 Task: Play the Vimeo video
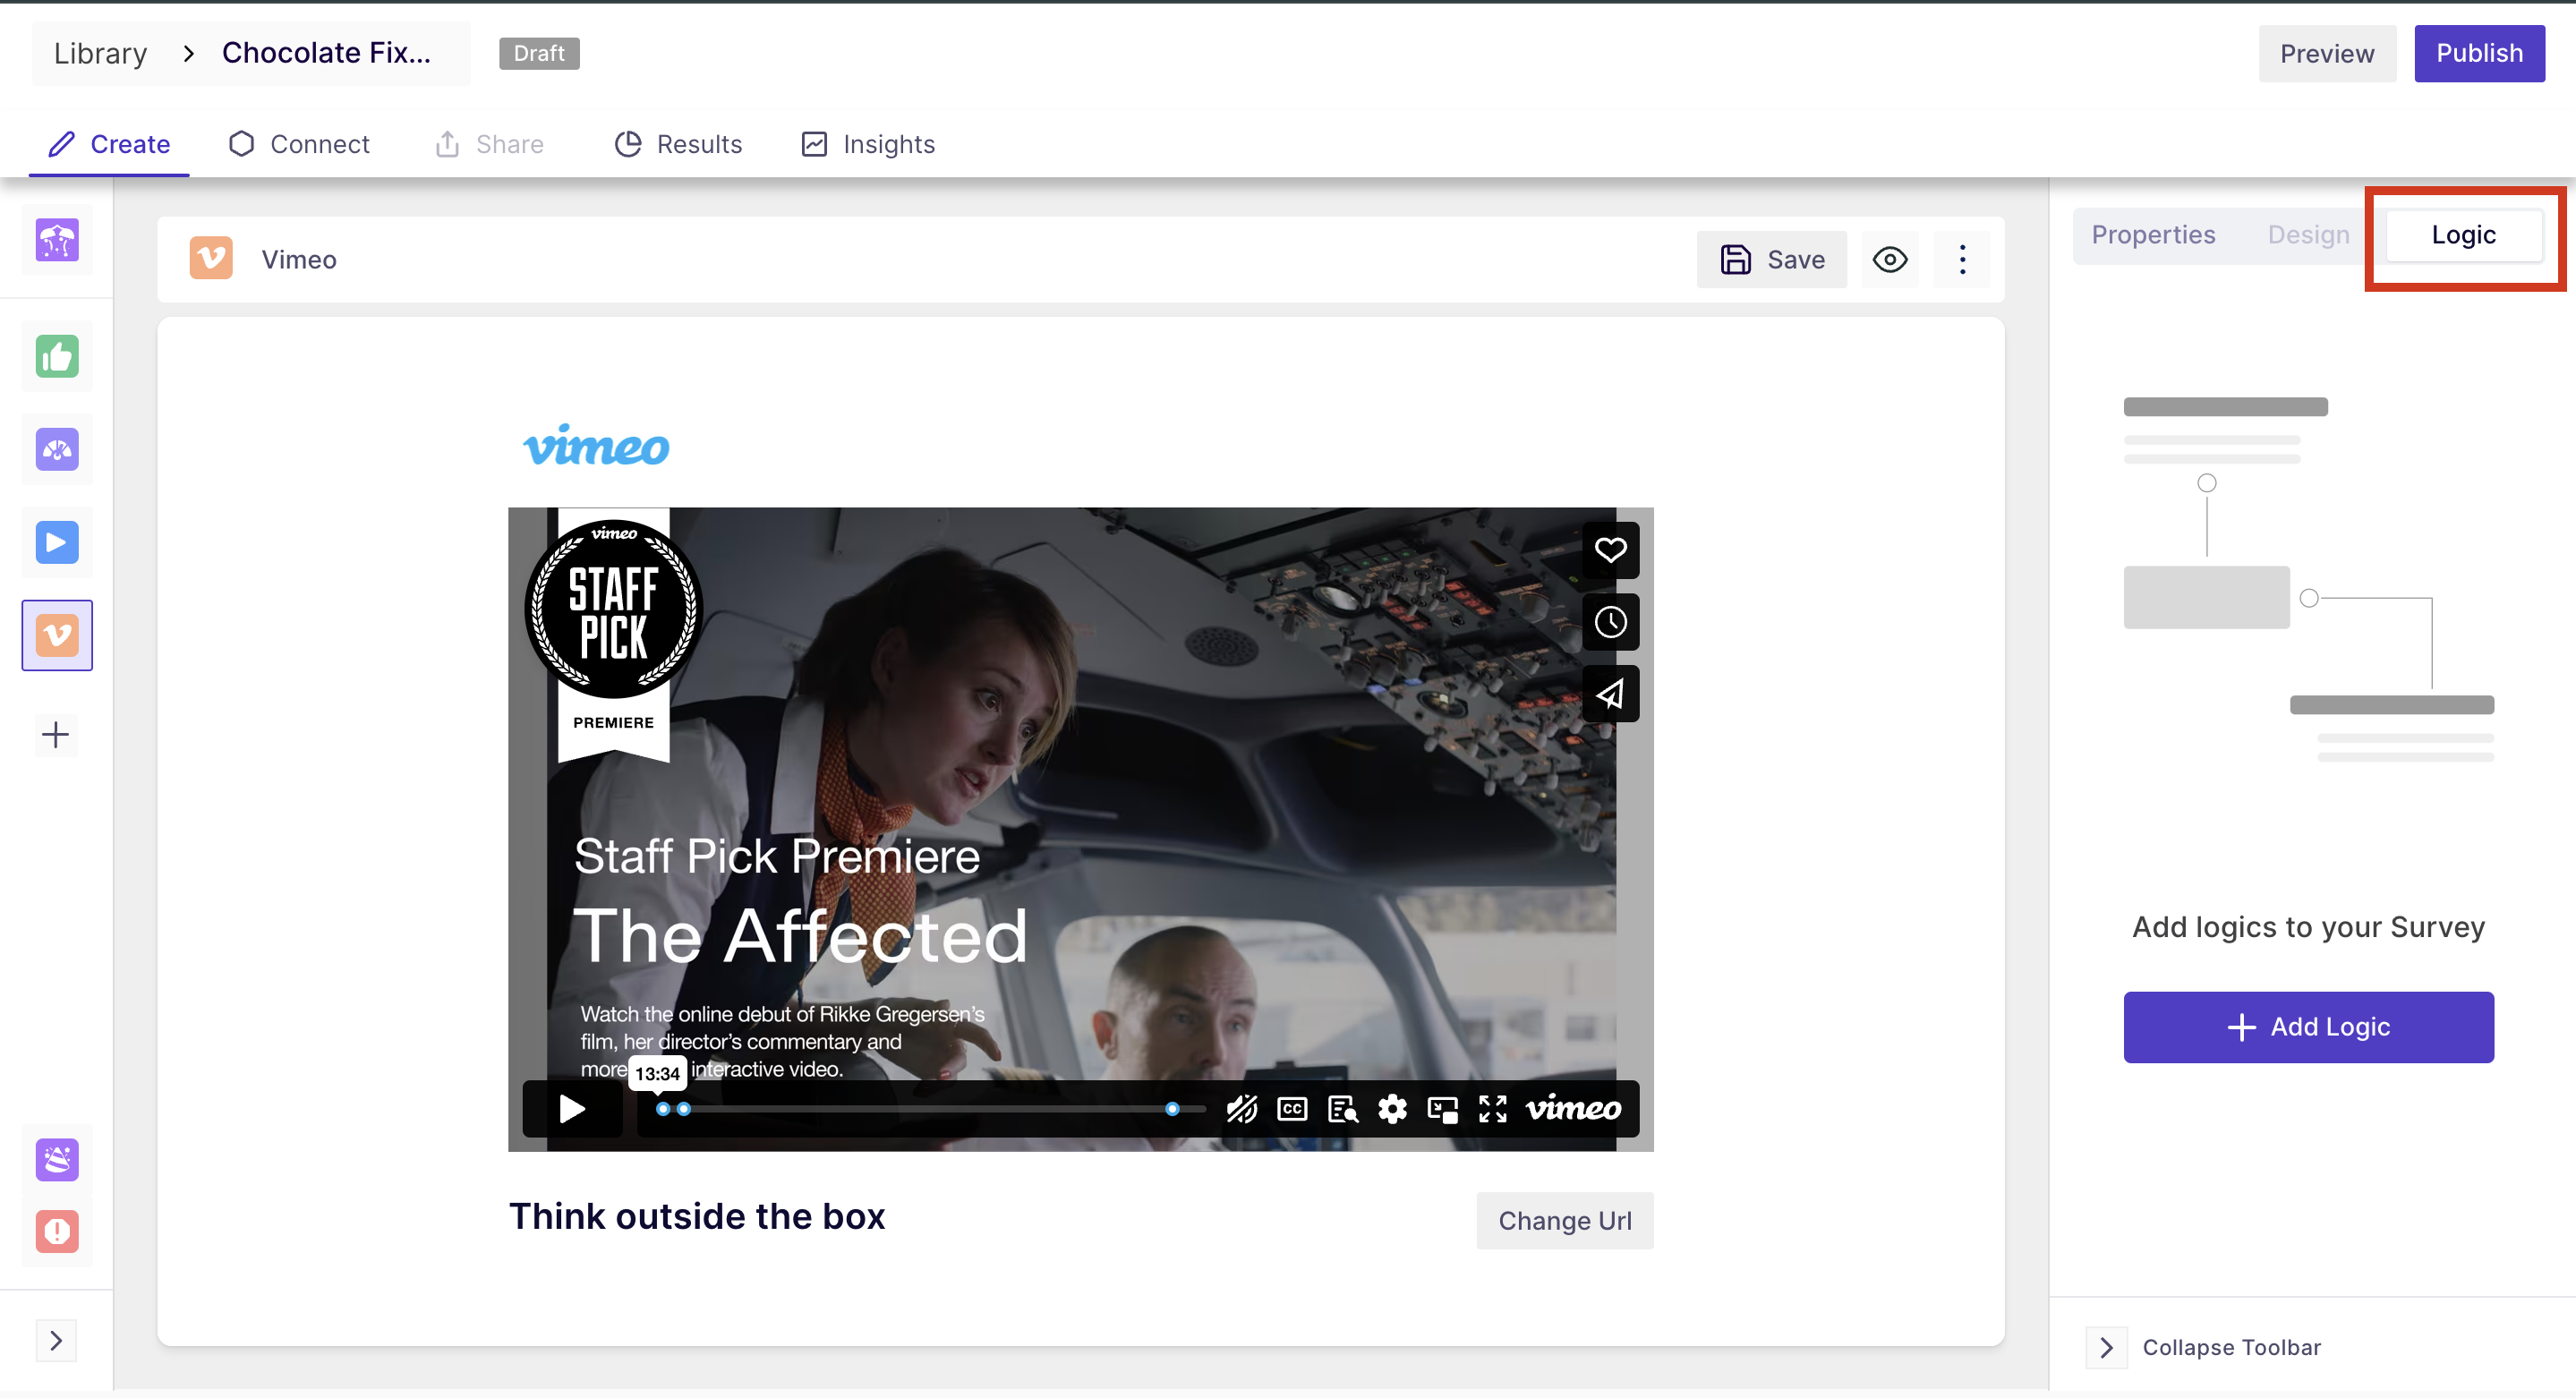[572, 1108]
